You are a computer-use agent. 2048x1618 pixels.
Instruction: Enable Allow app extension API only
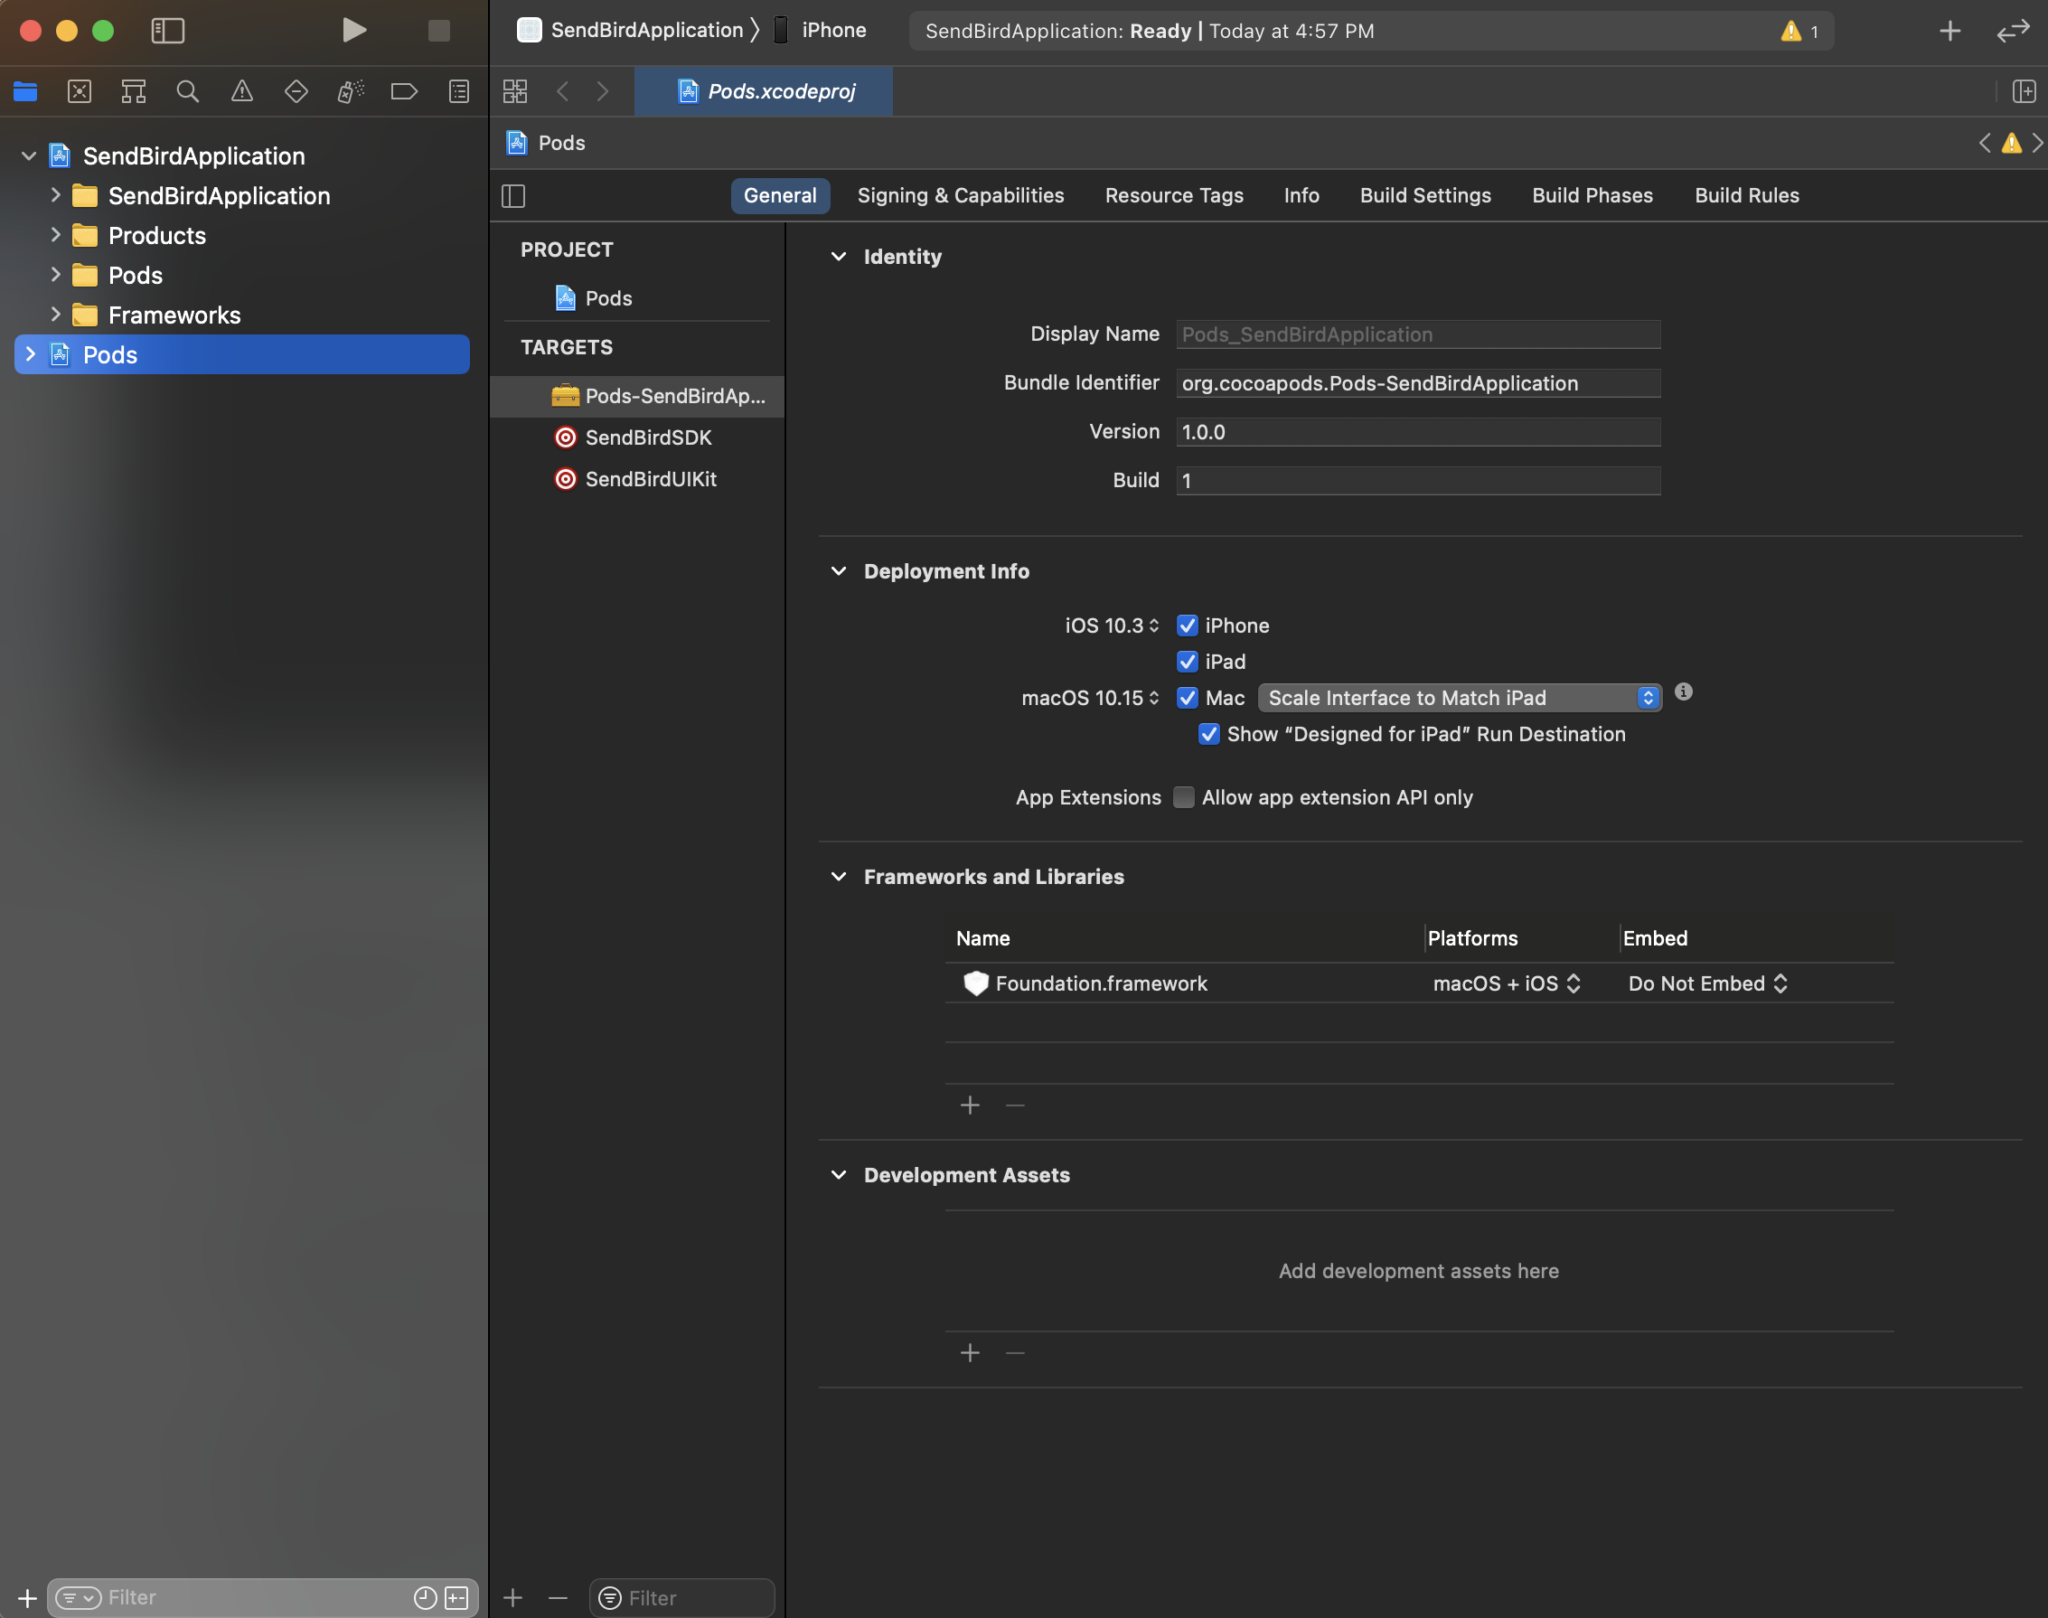pos(1183,797)
